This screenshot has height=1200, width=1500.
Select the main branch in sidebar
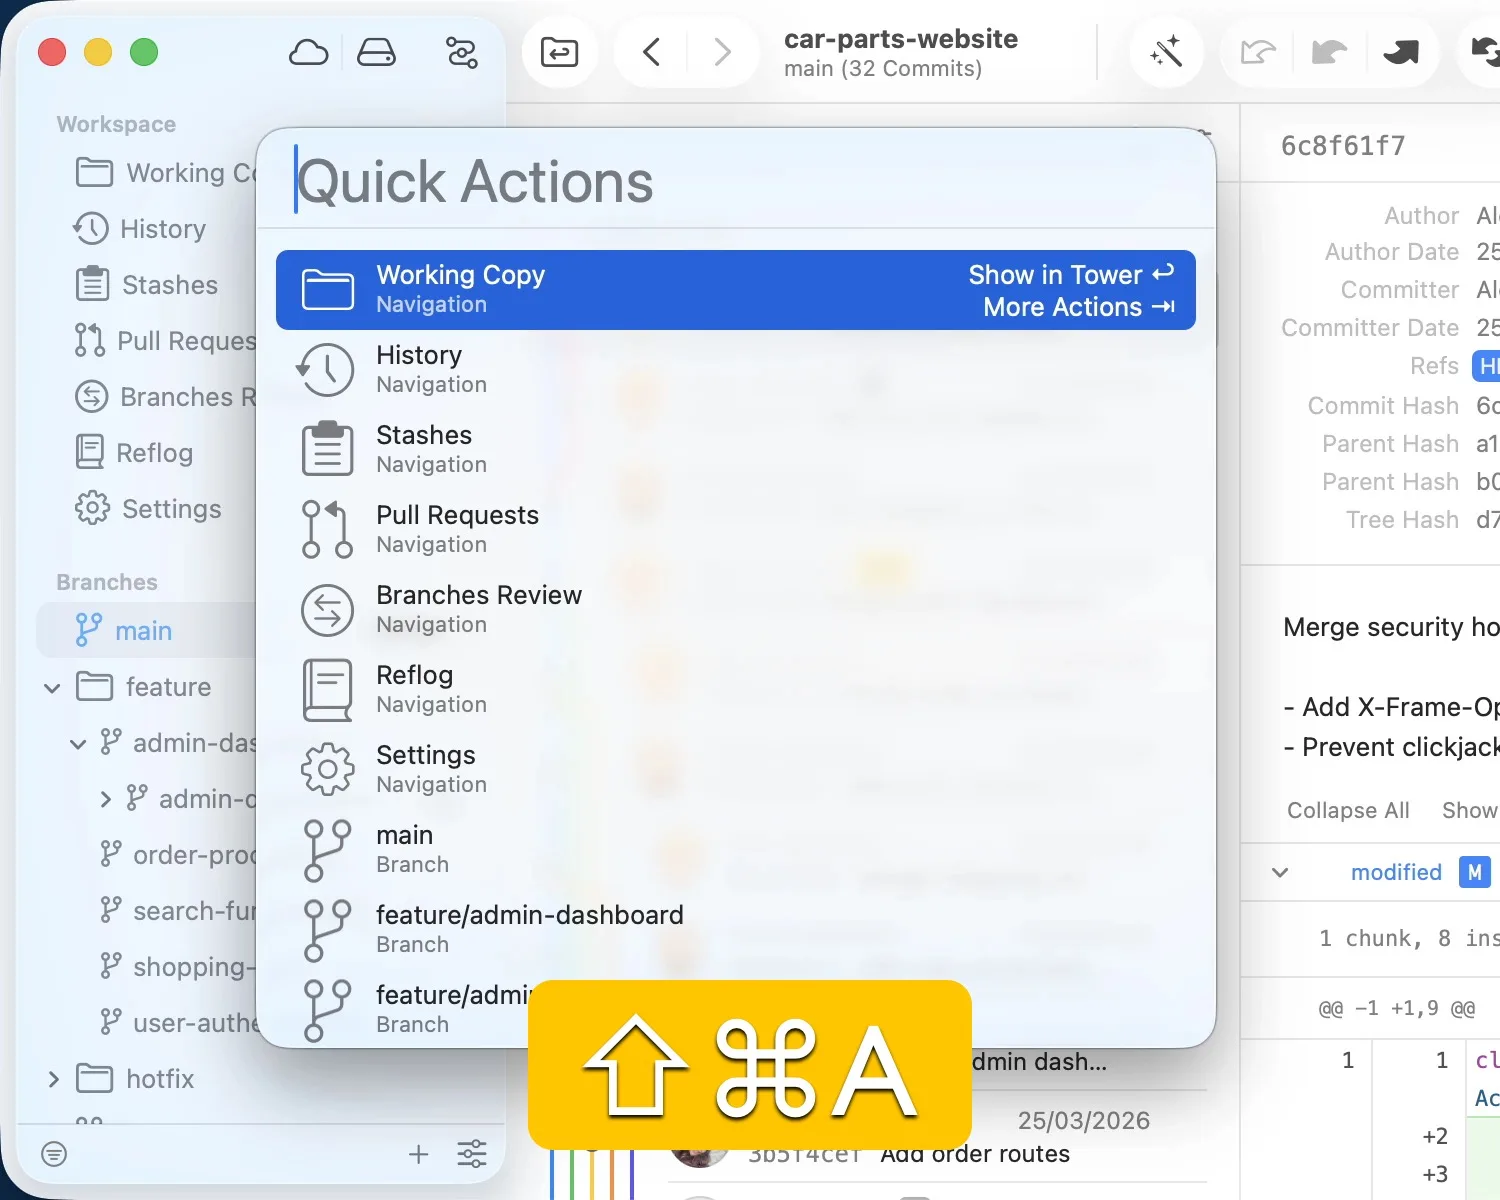[146, 631]
